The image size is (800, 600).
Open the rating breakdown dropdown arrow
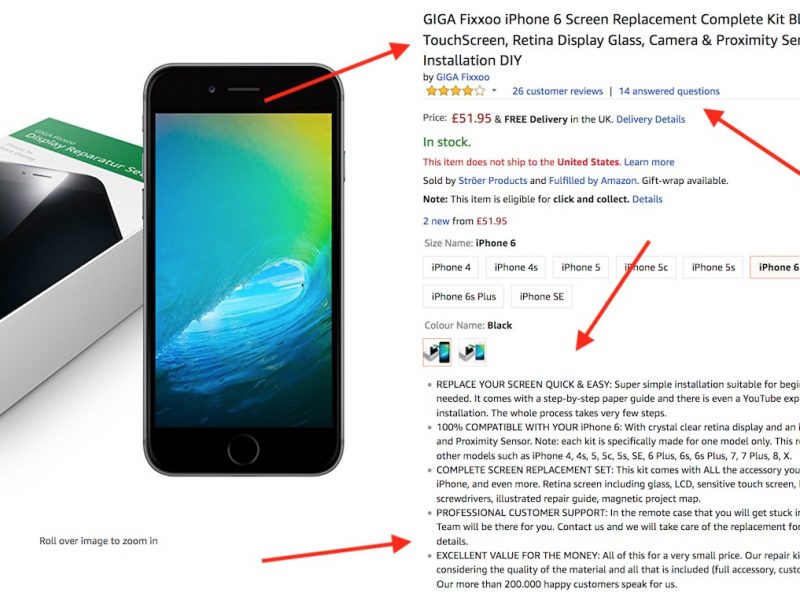[494, 91]
